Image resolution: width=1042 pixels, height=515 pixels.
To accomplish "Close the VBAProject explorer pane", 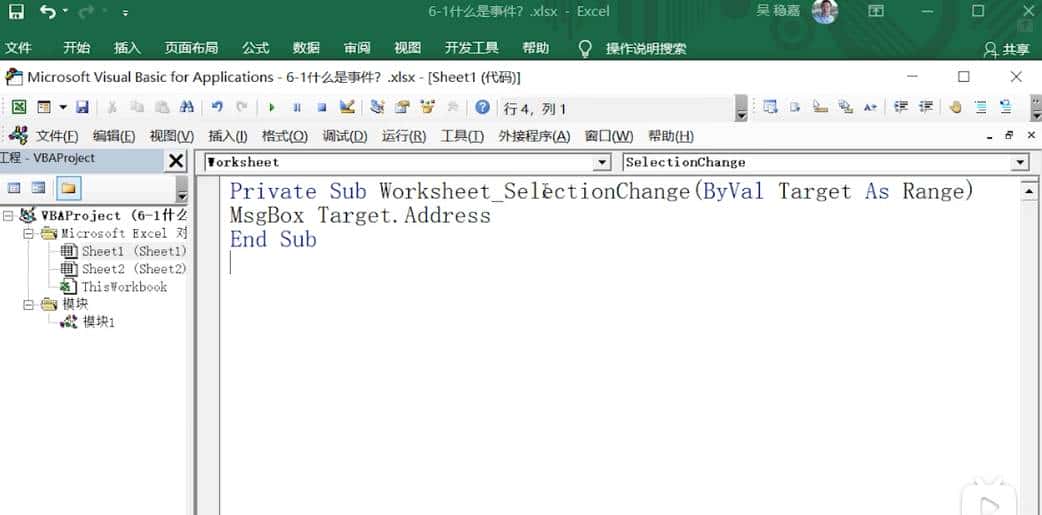I will tap(175, 161).
